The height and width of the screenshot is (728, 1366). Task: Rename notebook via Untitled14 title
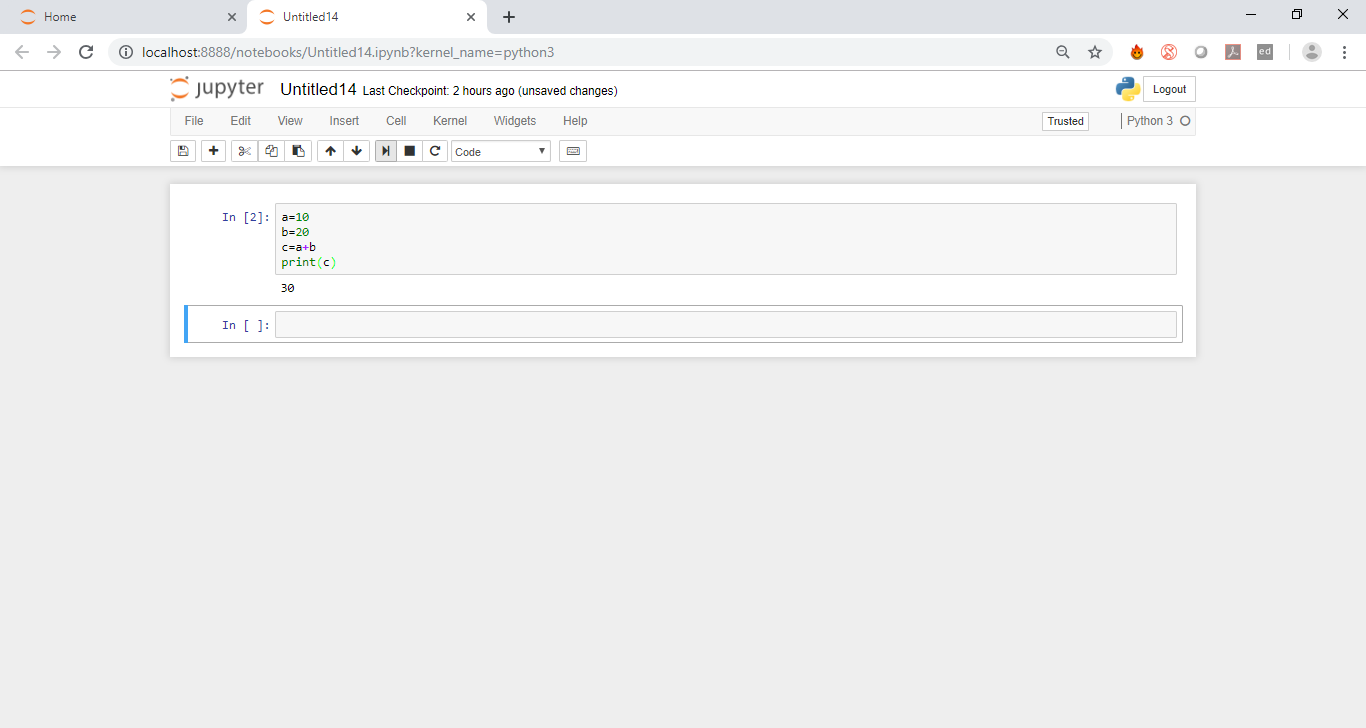click(x=318, y=89)
